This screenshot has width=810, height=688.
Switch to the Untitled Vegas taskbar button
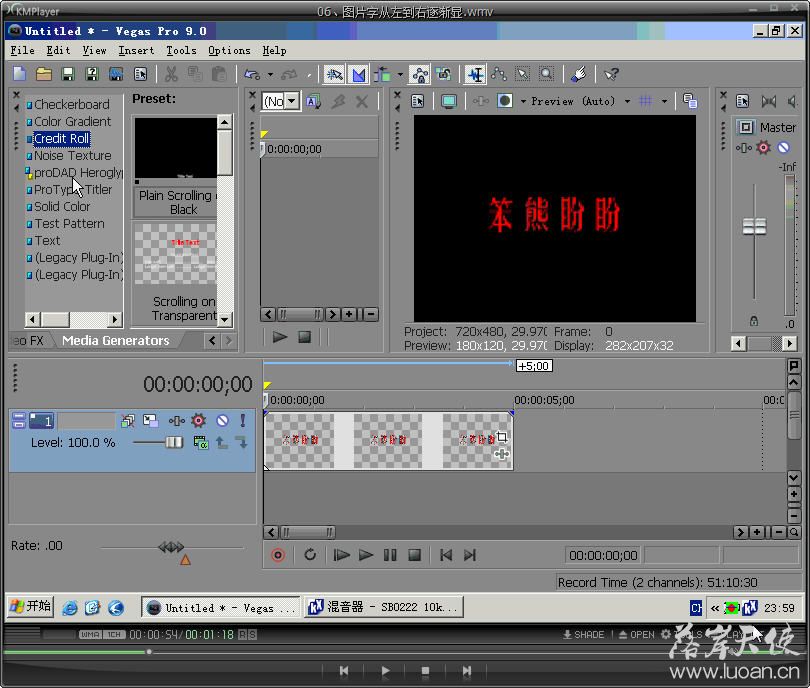click(221, 607)
